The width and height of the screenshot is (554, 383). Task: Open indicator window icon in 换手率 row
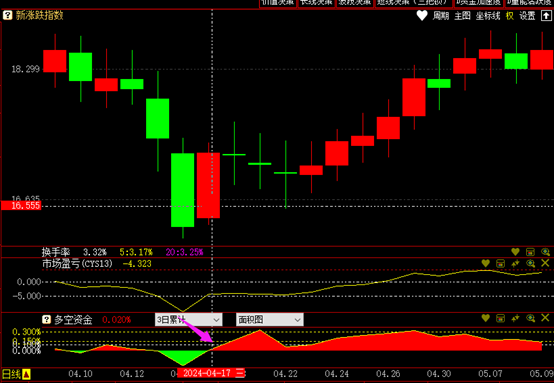click(530, 252)
